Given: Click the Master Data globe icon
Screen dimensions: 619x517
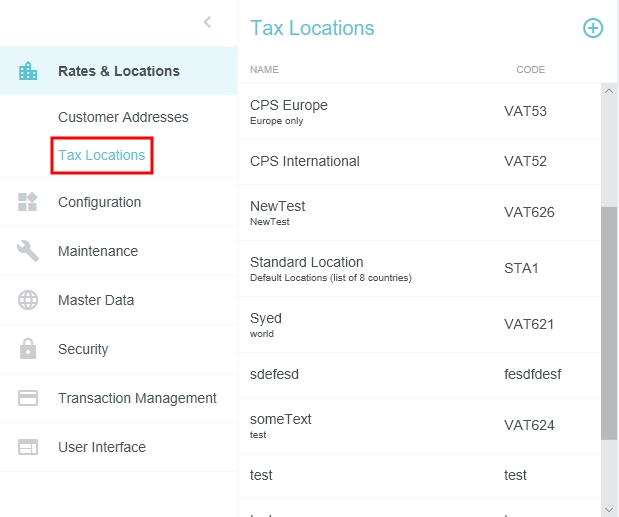Looking at the screenshot, I should tap(28, 300).
